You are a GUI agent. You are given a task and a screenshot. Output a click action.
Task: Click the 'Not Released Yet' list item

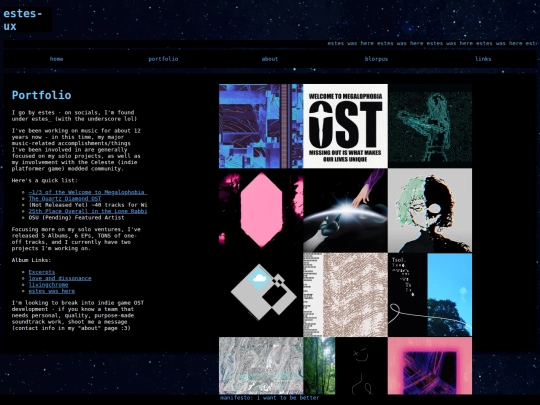(88, 205)
